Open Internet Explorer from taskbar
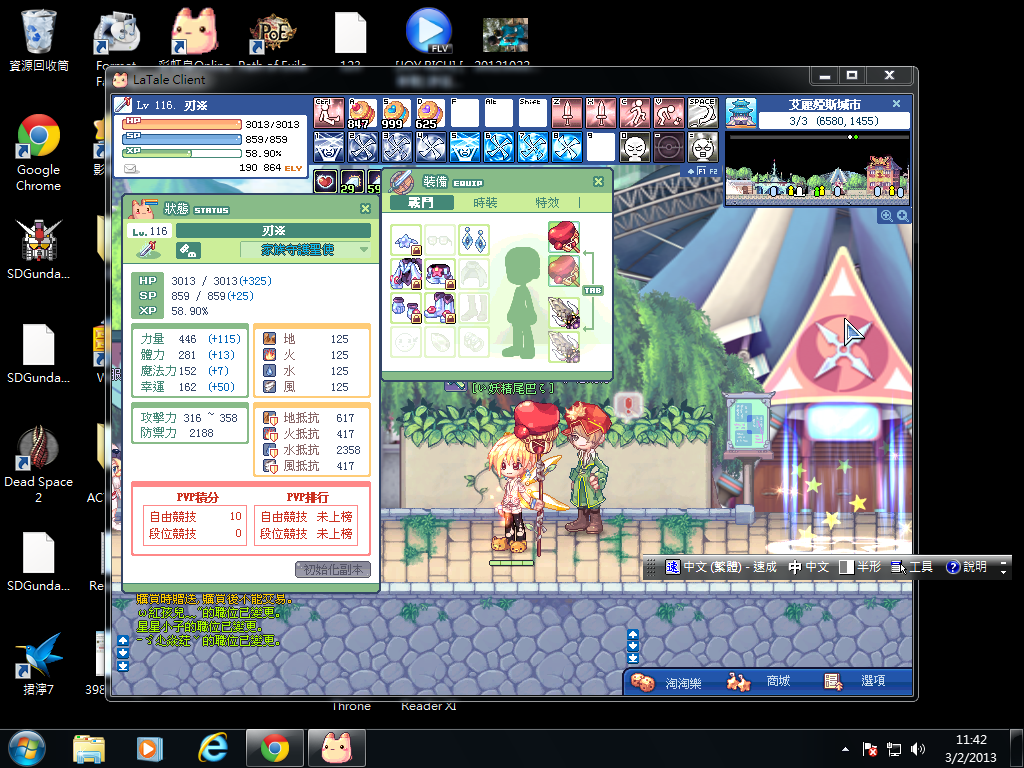The width and height of the screenshot is (1024, 768). click(213, 748)
